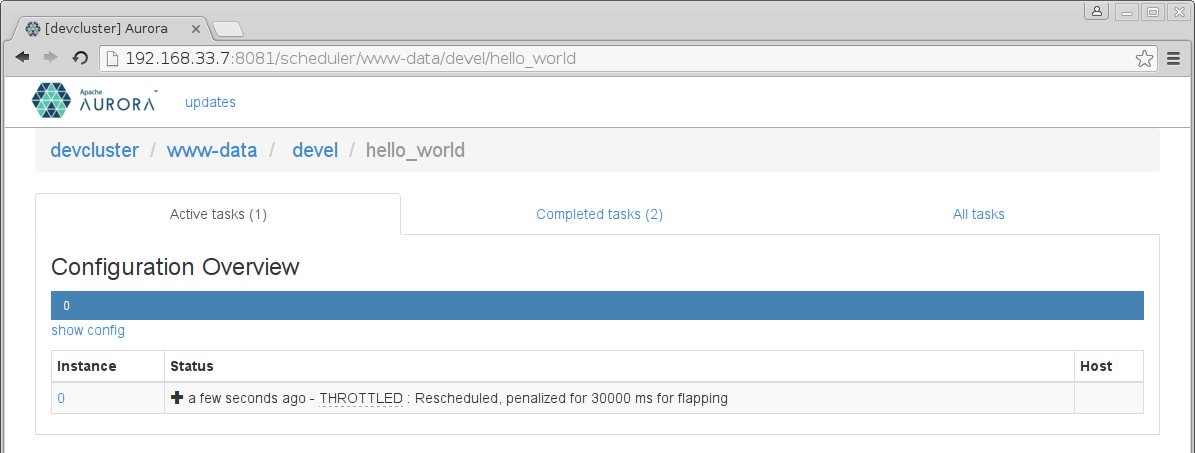The width and height of the screenshot is (1195, 453).
Task: Open devel environment breadcrumb
Action: 315,150
